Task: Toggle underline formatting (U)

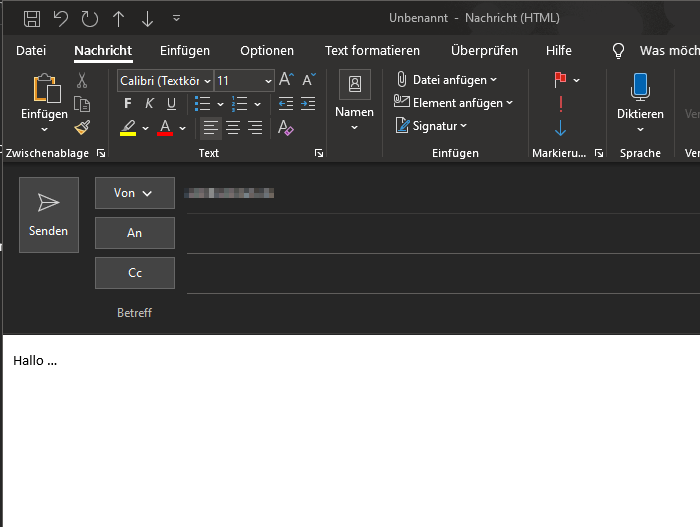Action: 171,104
